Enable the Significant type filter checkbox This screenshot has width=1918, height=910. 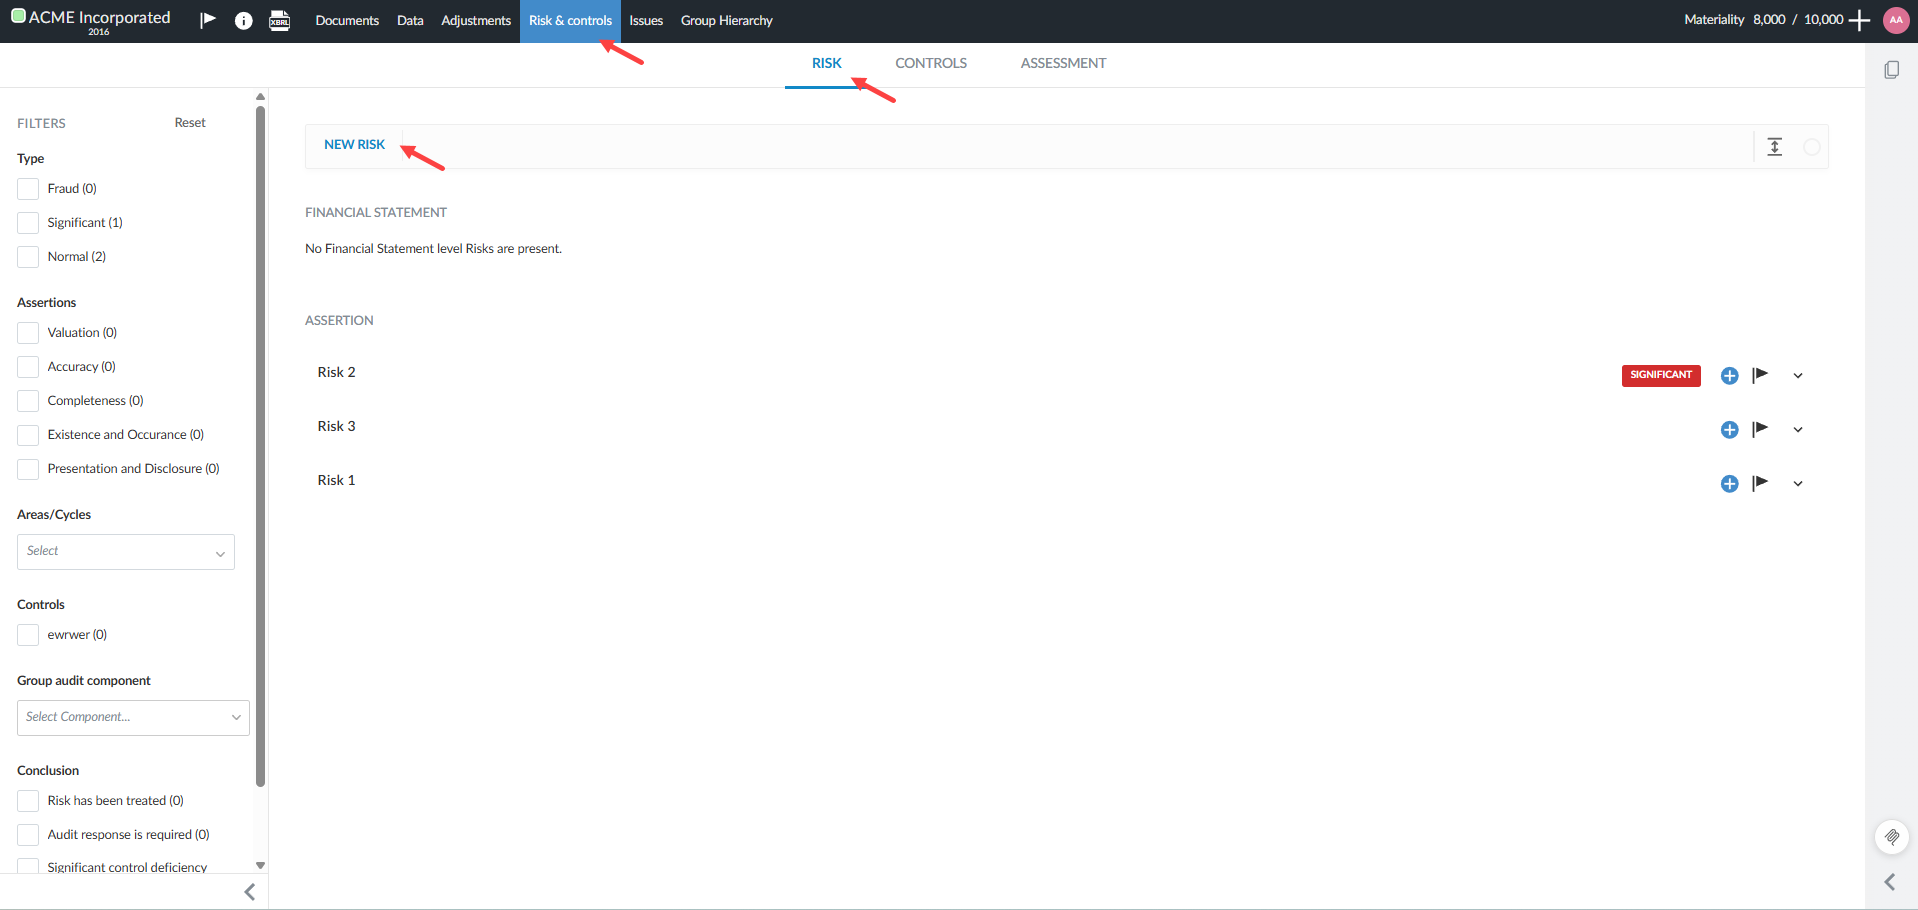[28, 223]
